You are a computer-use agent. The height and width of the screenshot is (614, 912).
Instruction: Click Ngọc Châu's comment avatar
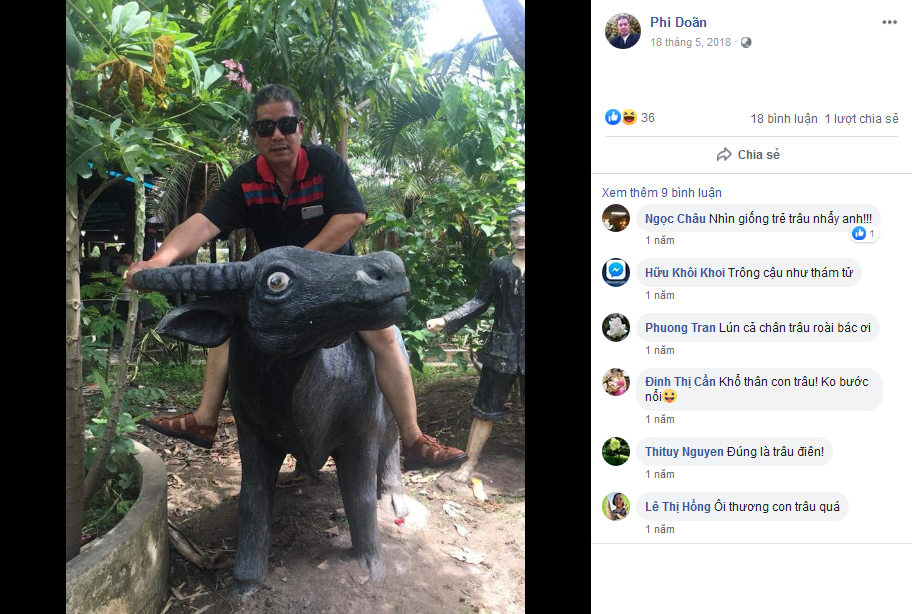click(x=616, y=218)
